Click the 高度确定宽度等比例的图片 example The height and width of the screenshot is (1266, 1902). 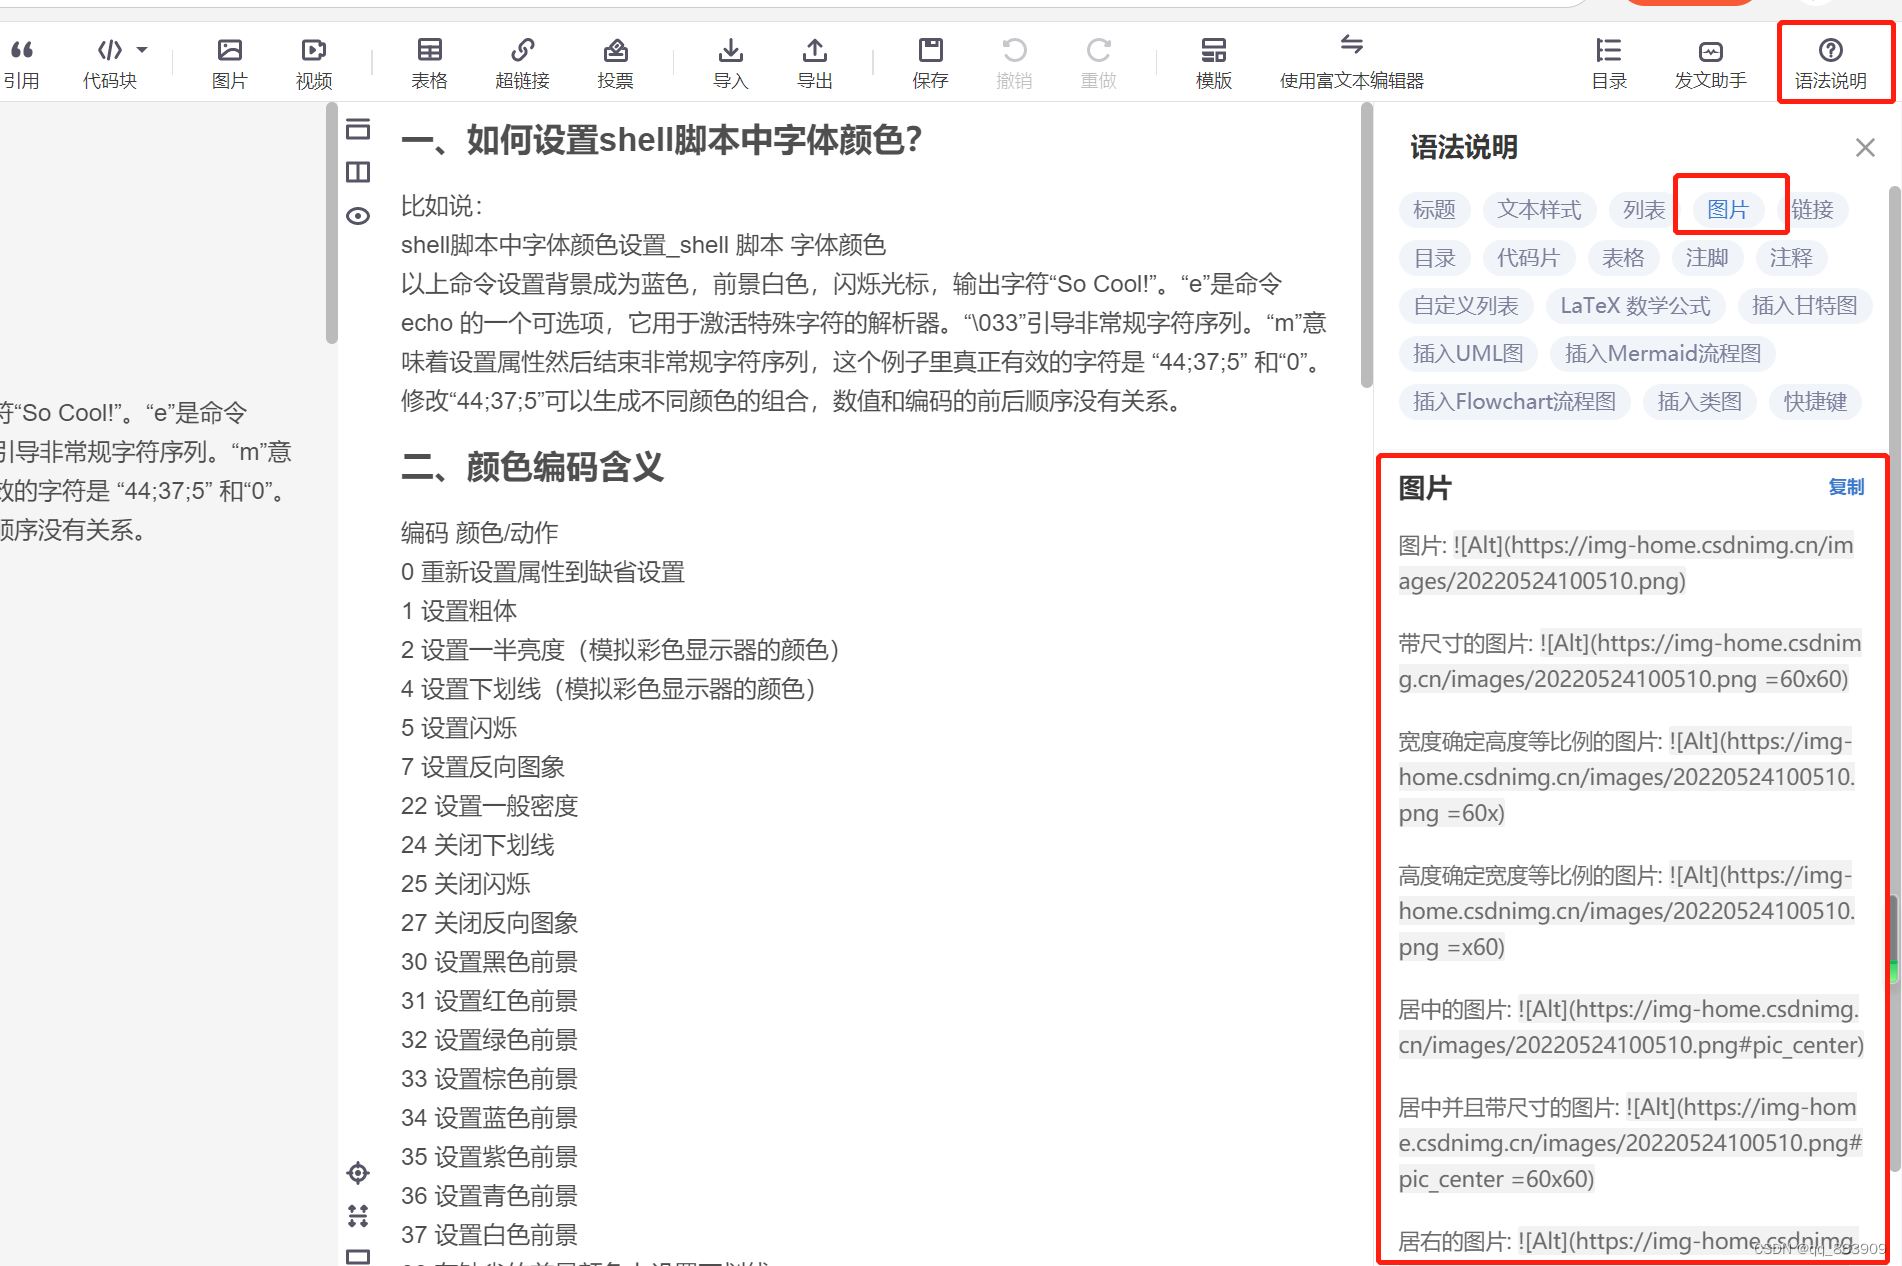1626,911
